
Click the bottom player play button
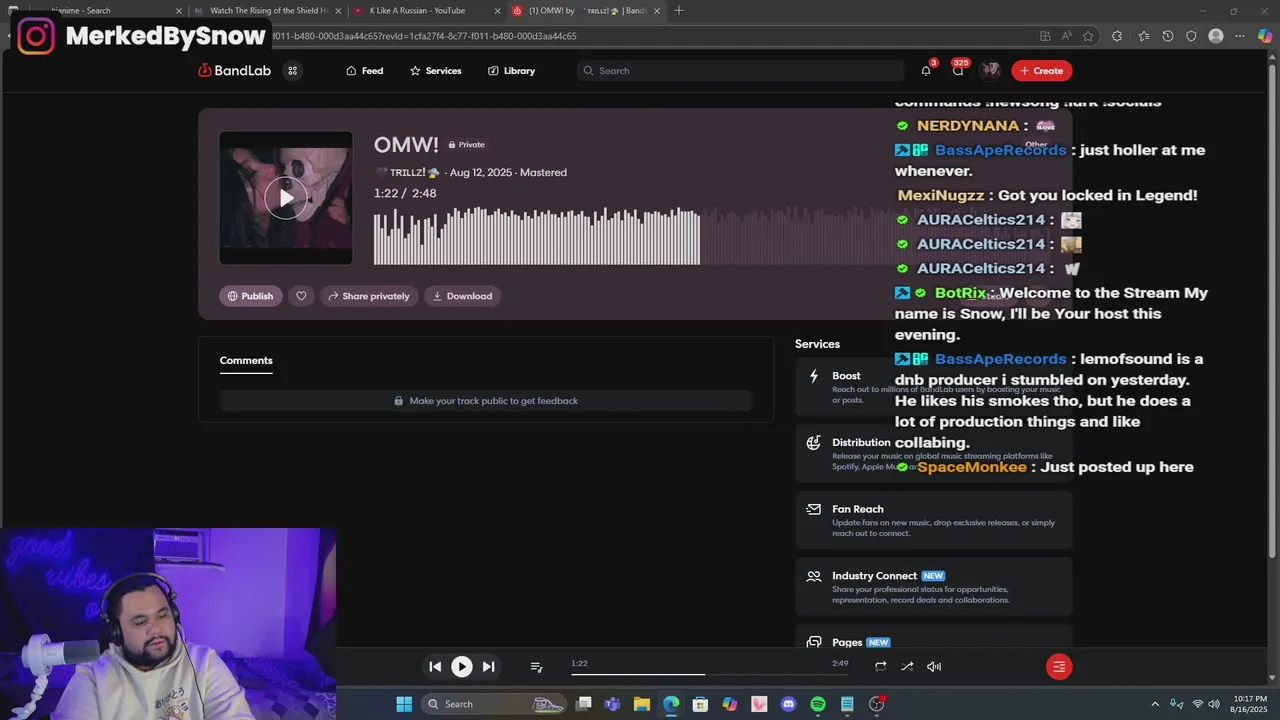461,666
